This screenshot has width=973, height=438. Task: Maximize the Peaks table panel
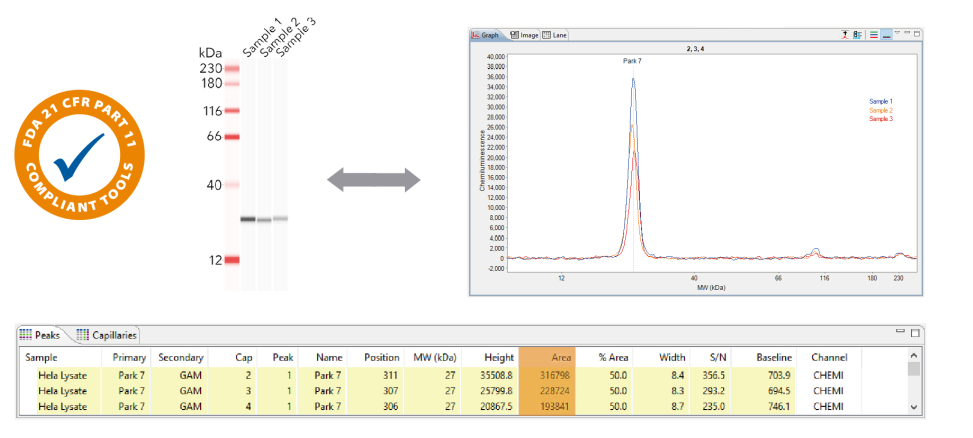[915, 332]
